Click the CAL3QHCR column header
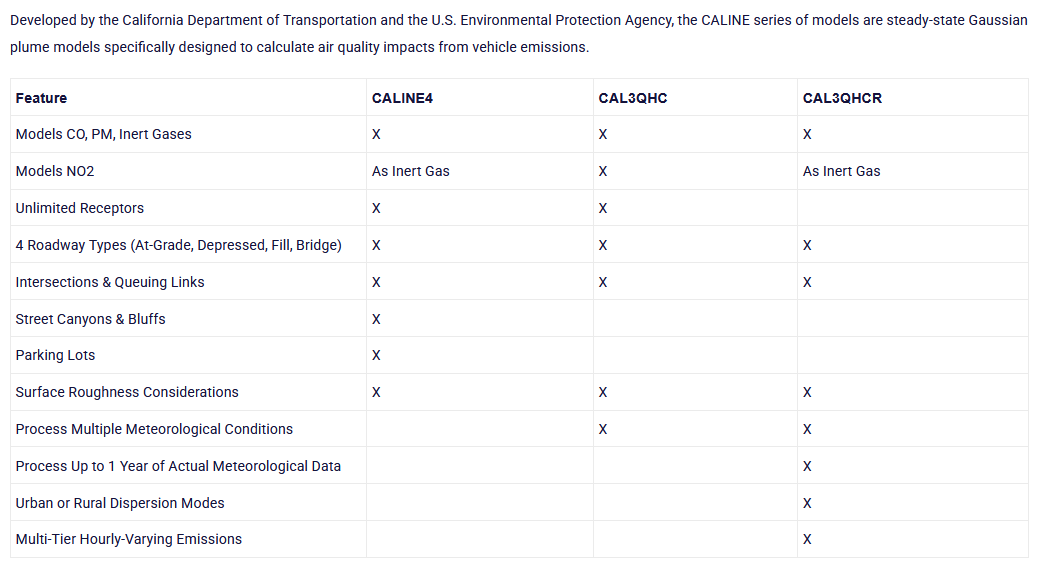This screenshot has width=1037, height=581. [x=842, y=98]
